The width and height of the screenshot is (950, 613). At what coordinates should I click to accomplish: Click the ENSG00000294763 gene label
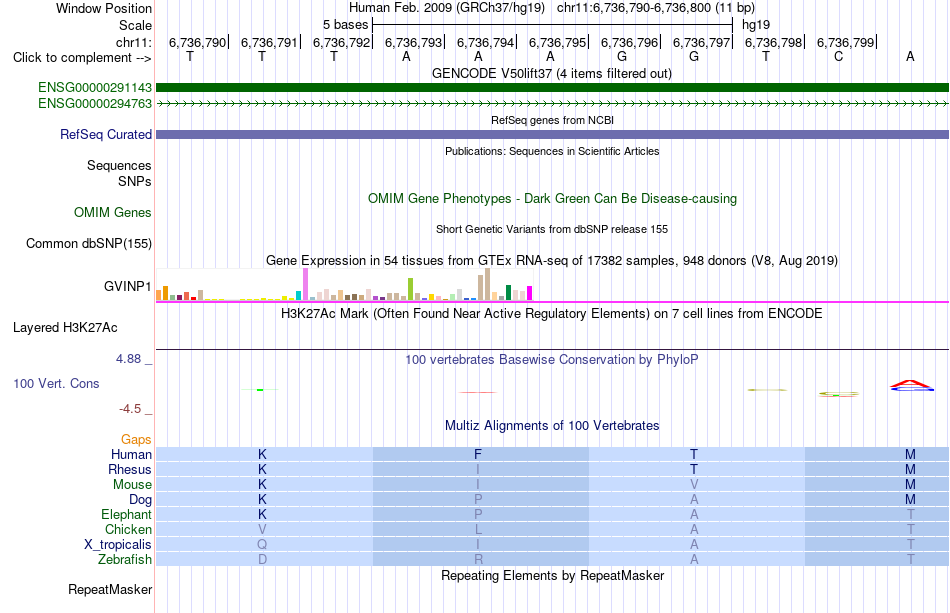(95, 104)
